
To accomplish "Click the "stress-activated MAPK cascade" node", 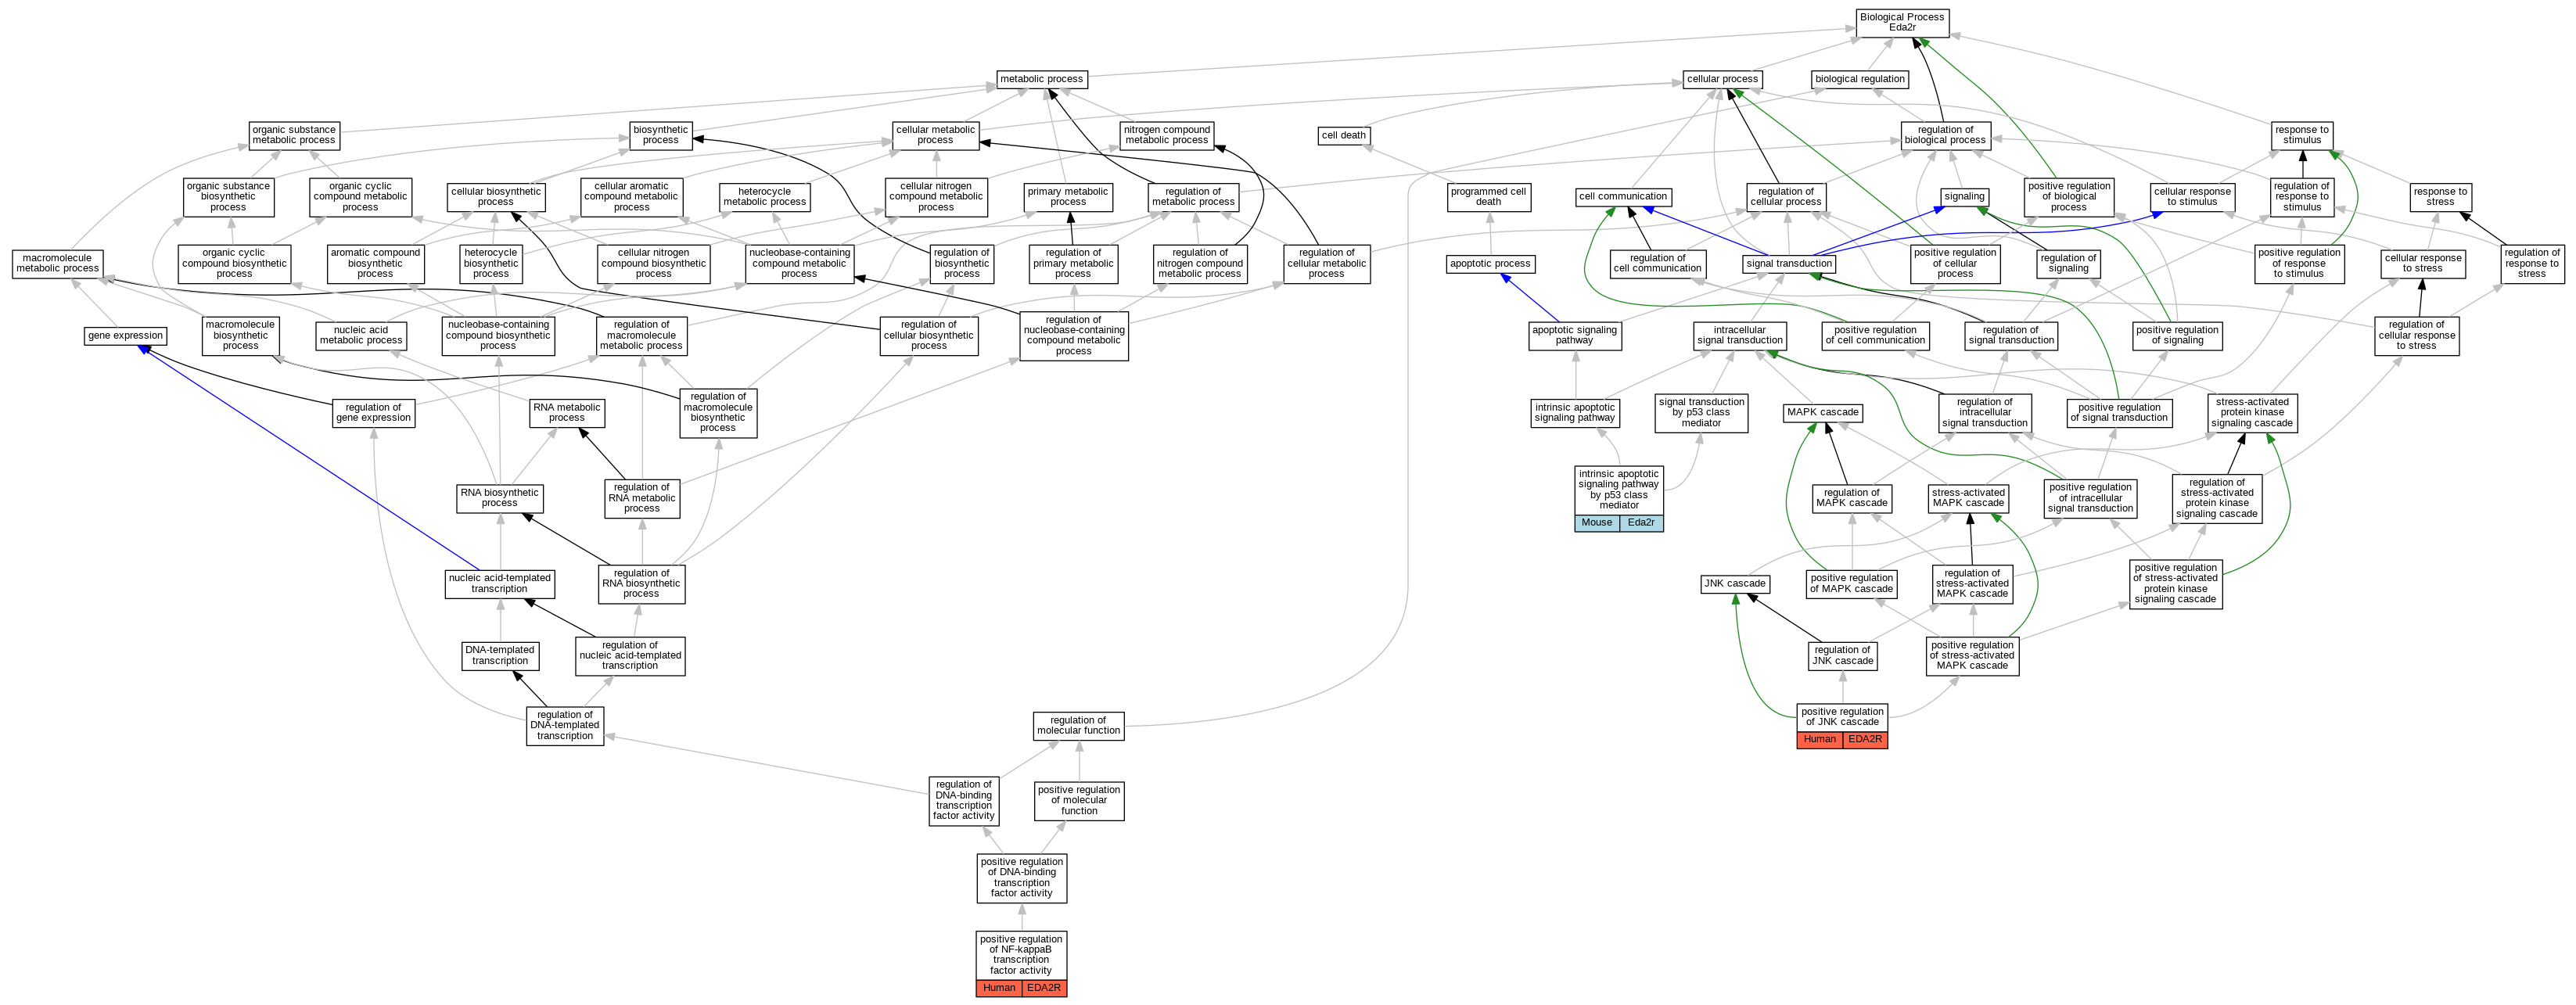I will coord(1969,499).
